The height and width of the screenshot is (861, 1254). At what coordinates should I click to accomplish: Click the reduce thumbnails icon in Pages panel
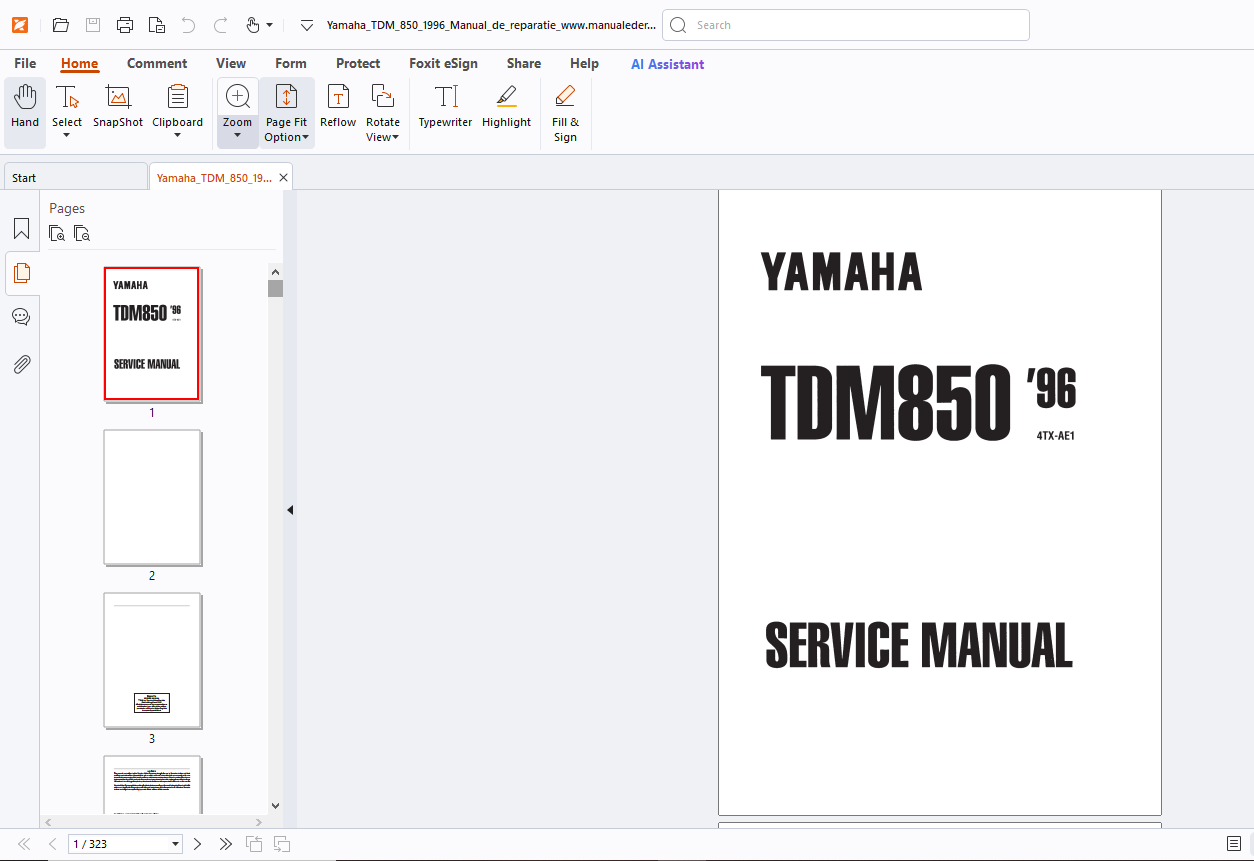click(x=82, y=234)
